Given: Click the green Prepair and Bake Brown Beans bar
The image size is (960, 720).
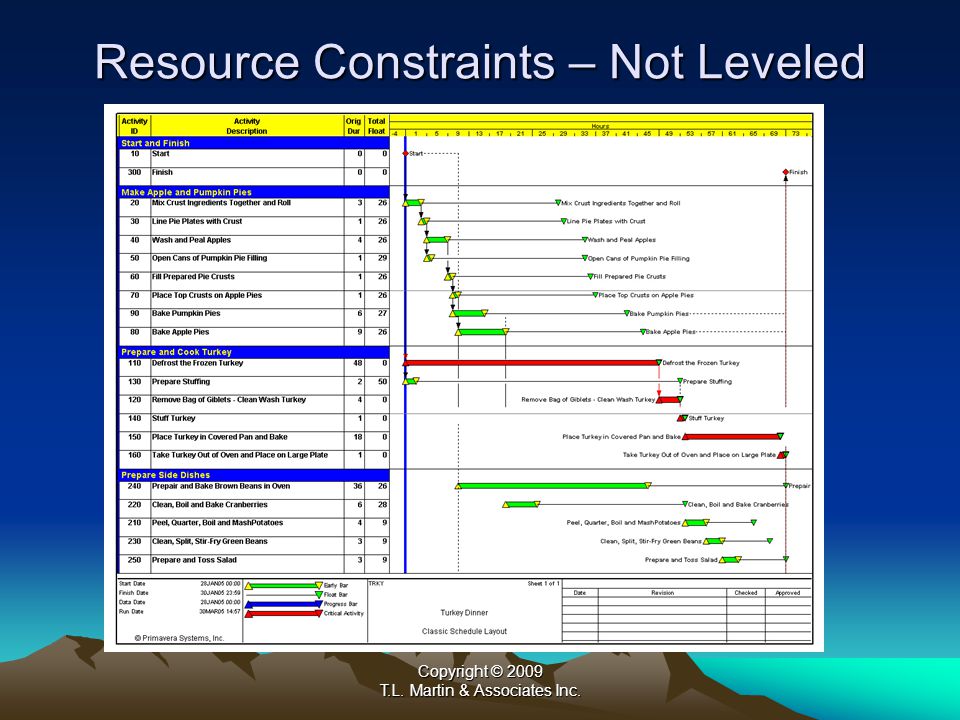Looking at the screenshot, I should 553,486.
